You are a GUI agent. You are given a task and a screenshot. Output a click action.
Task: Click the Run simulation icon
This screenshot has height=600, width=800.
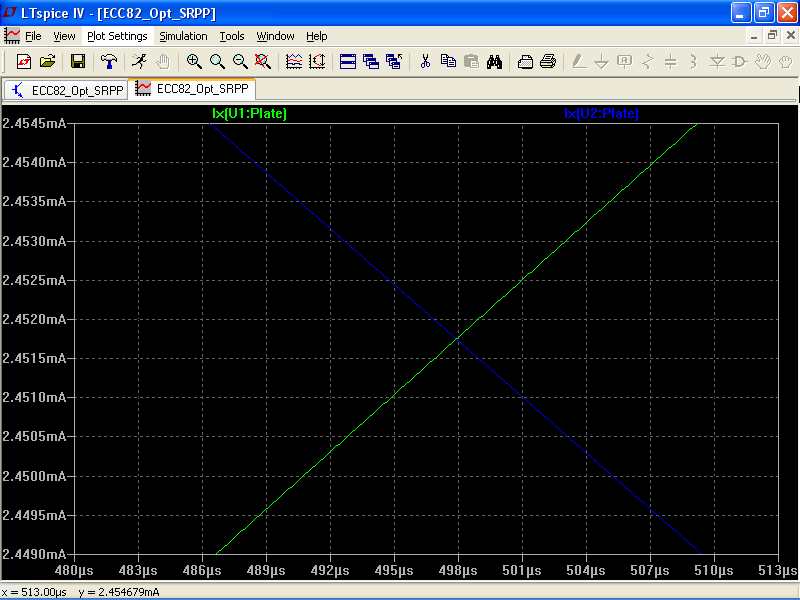click(139, 62)
